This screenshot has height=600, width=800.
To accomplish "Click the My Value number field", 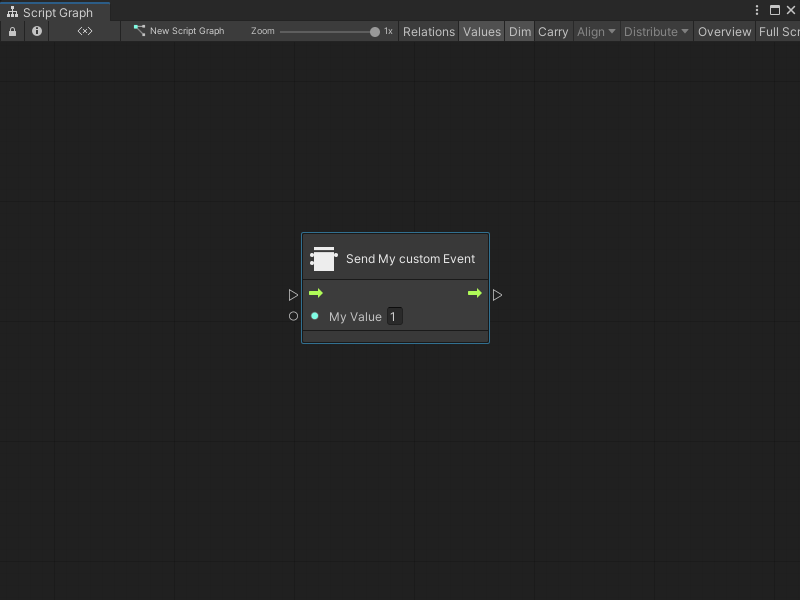I will [394, 317].
